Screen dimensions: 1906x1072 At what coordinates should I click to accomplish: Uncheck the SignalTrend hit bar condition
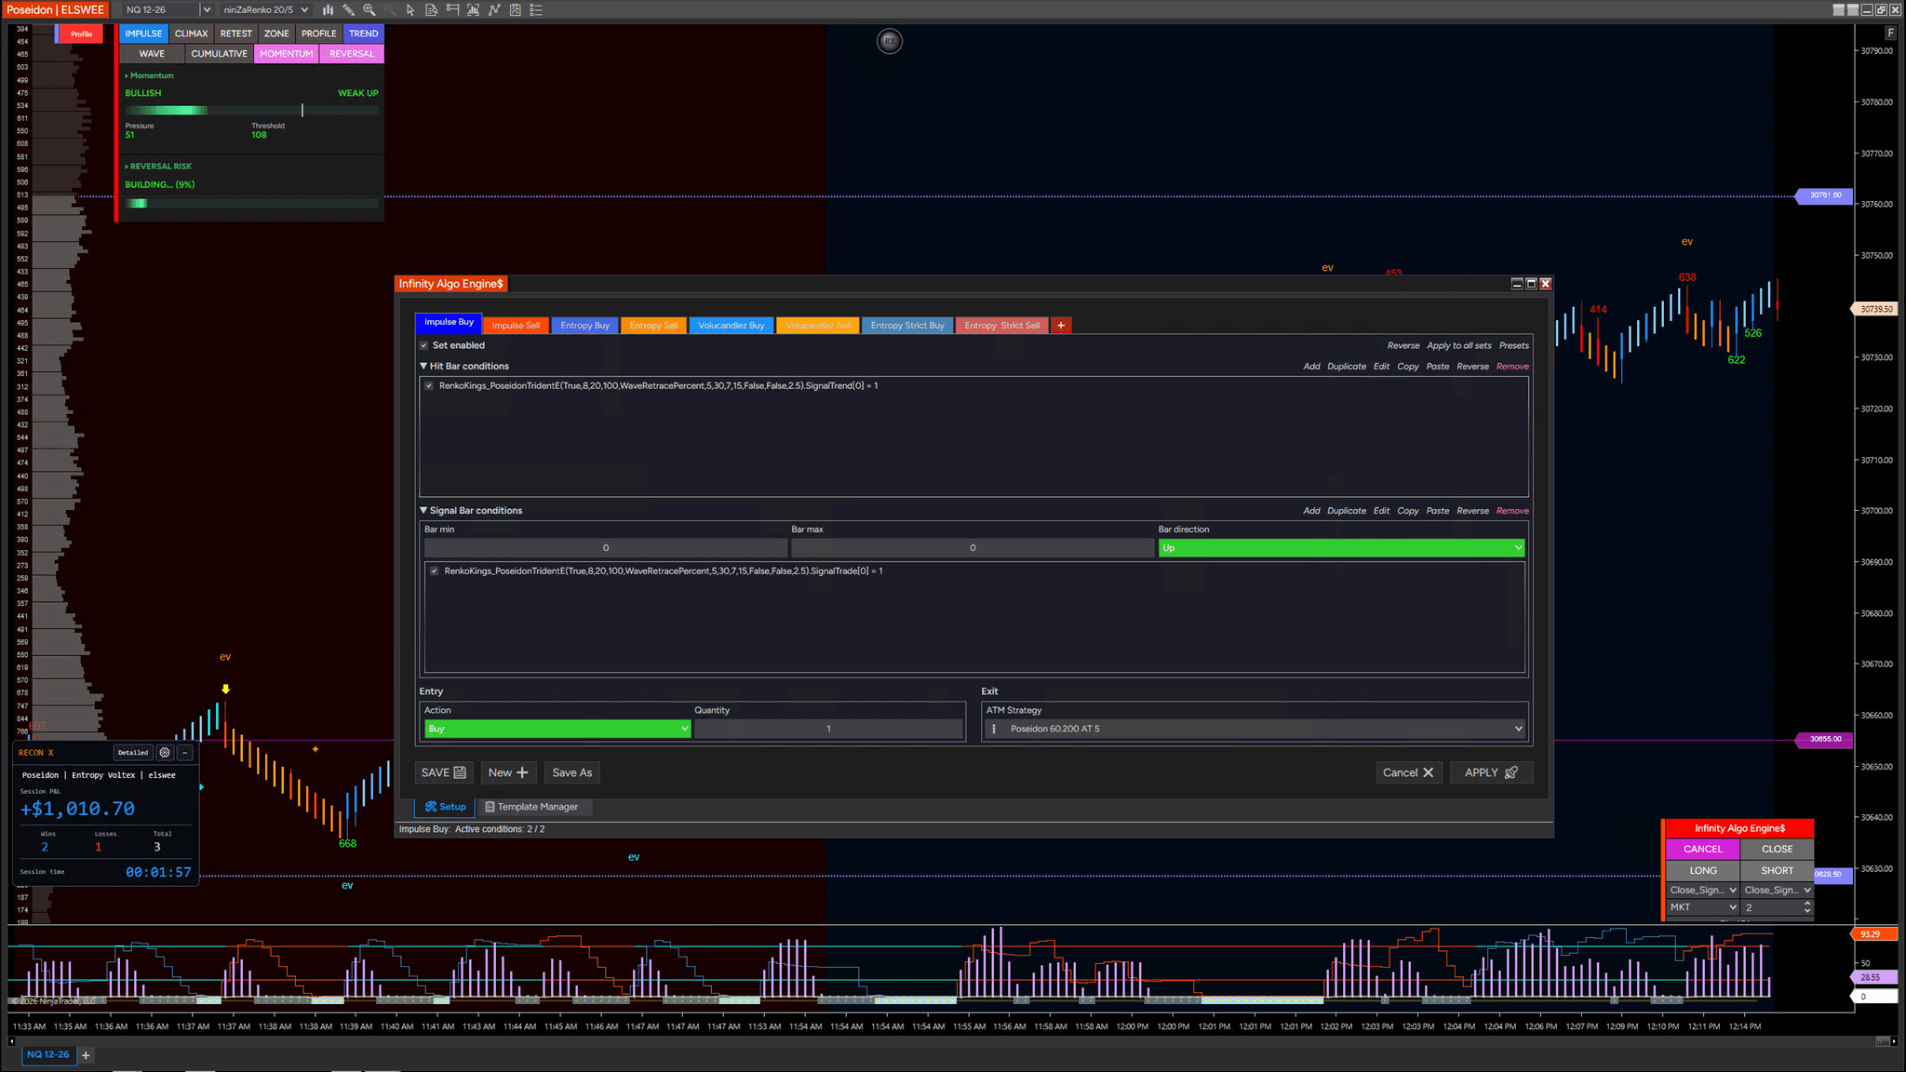pyautogui.click(x=429, y=386)
